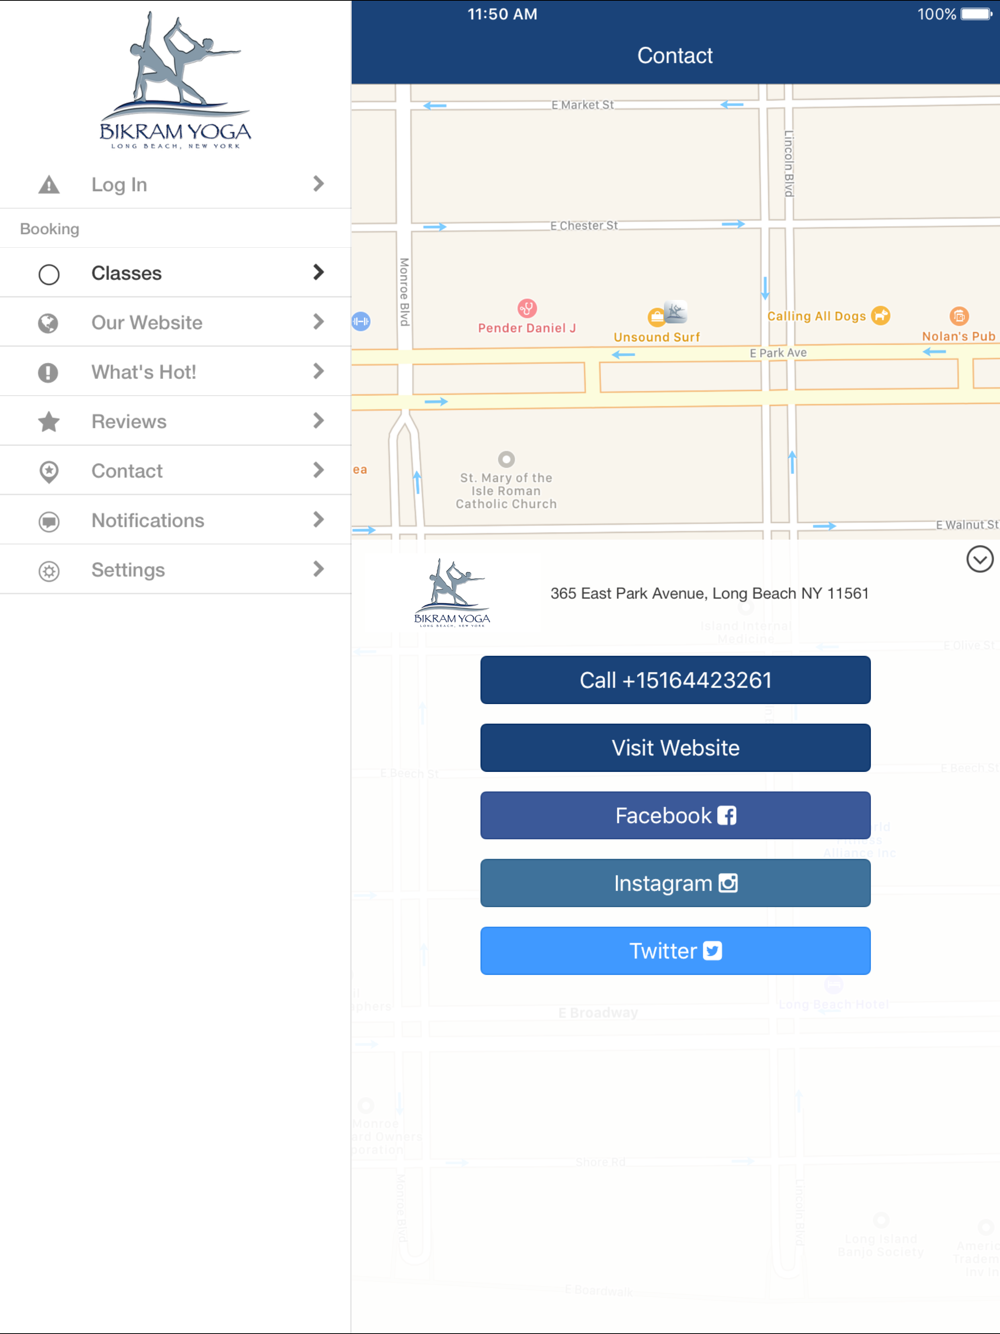This screenshot has width=1000, height=1334.
Task: Select Settings menu item
Action: click(175, 570)
